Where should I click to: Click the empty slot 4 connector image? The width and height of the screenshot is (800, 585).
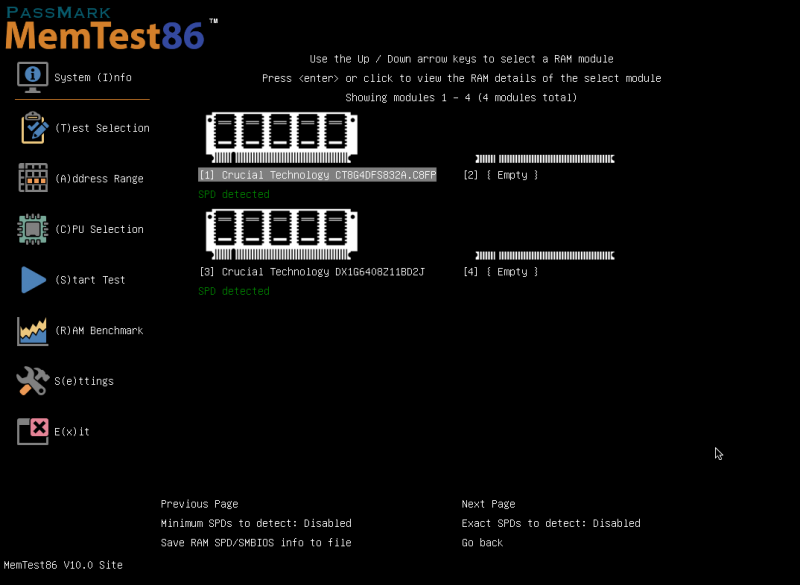pos(545,256)
